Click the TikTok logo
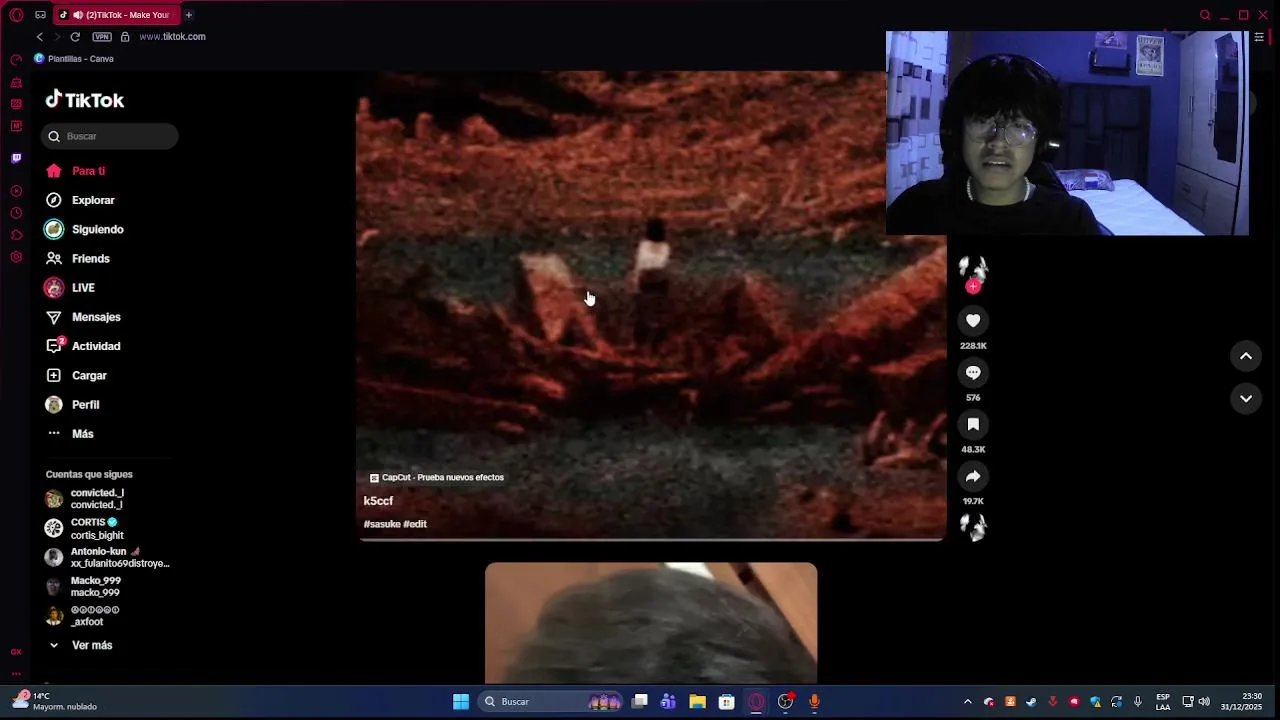 (x=85, y=100)
